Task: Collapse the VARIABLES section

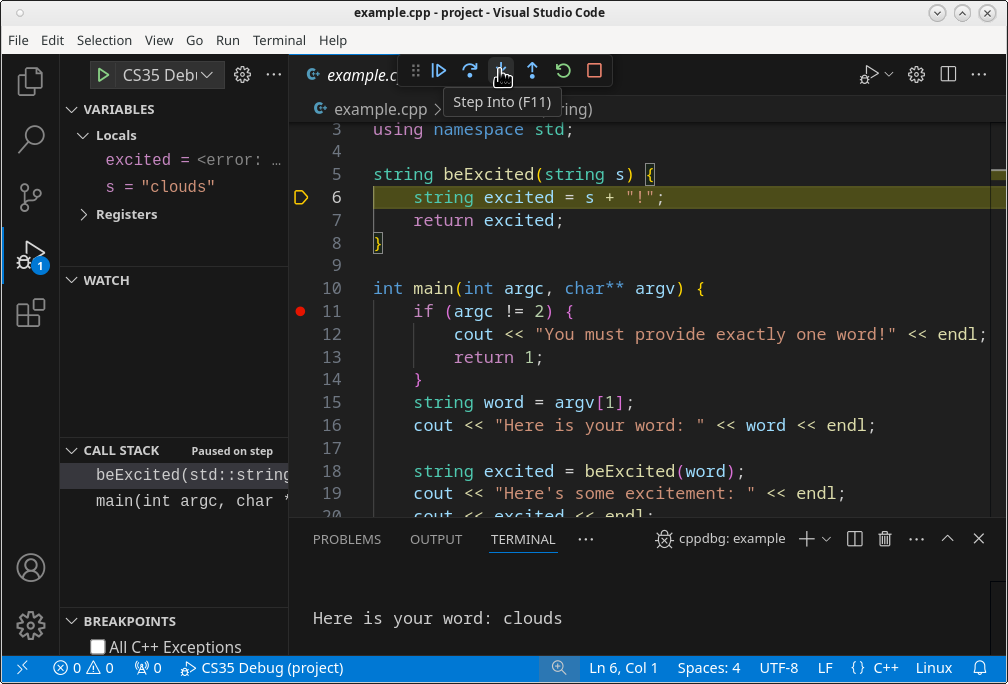Action: [71, 110]
